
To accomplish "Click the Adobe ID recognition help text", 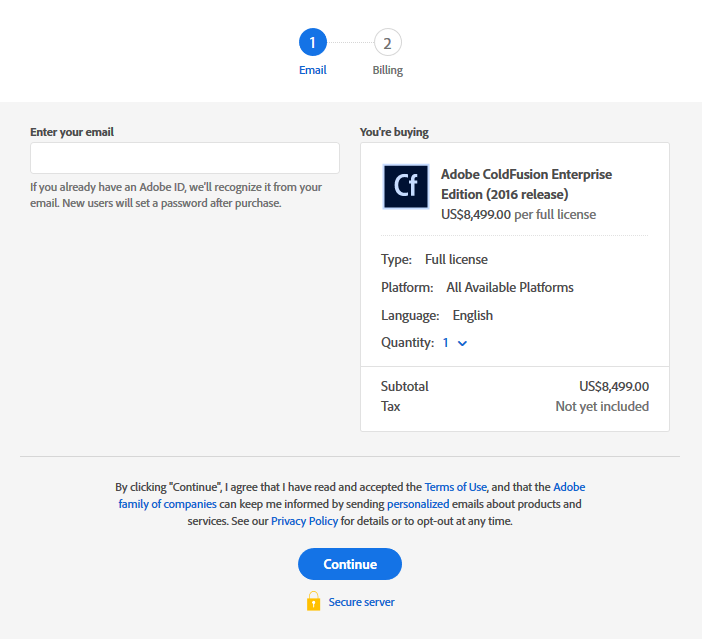I will (176, 195).
